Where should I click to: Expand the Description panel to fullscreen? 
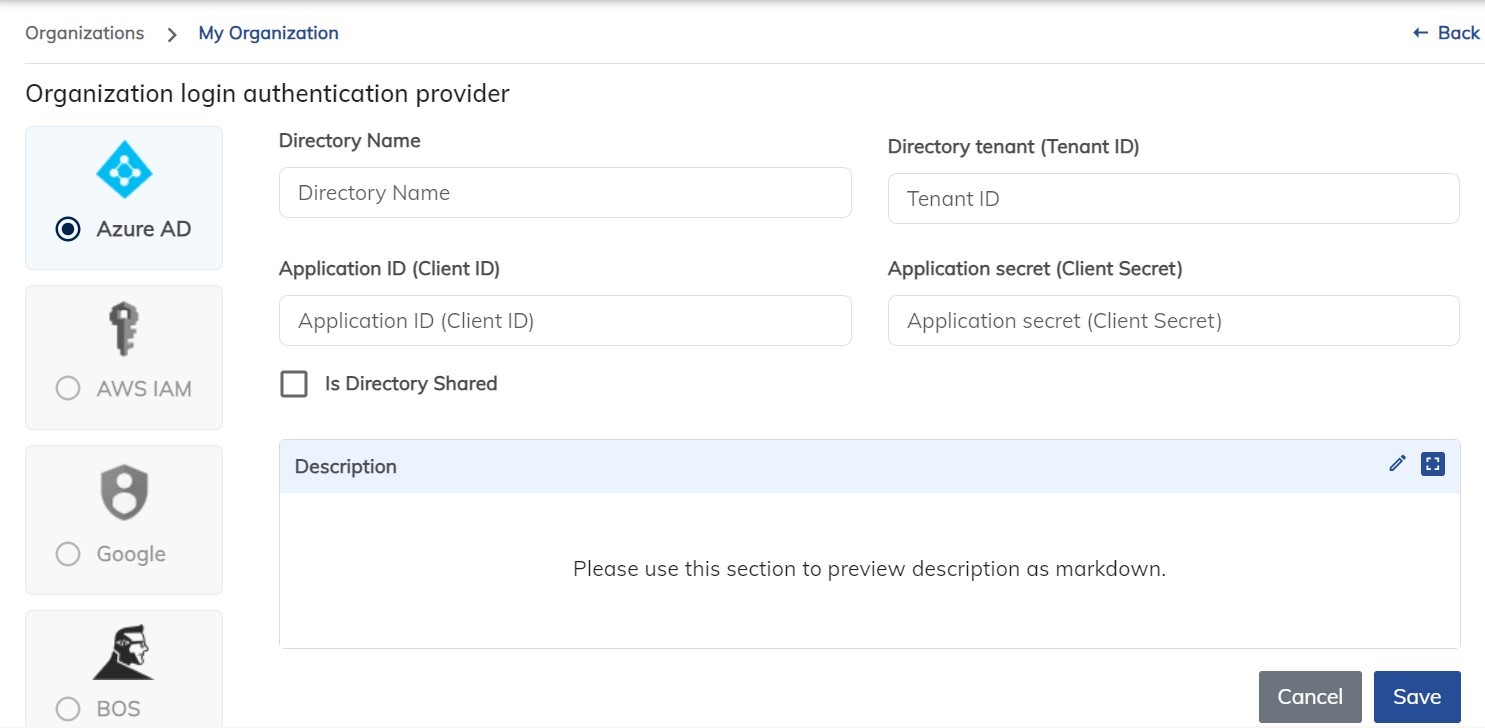[x=1433, y=464]
